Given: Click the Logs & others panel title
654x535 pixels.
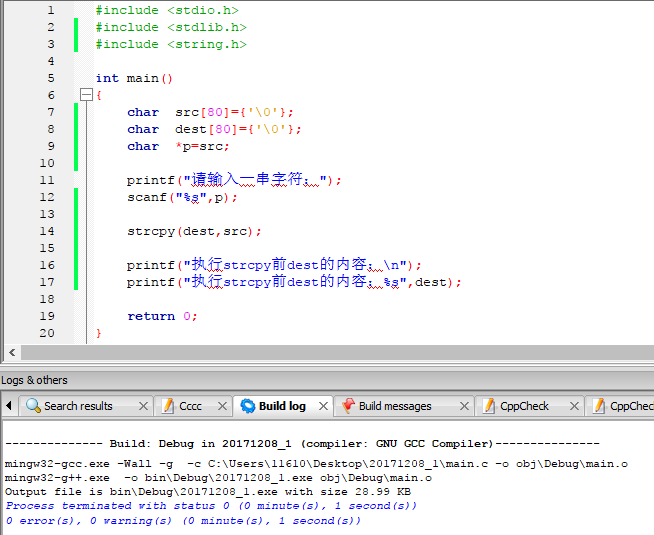Looking at the screenshot, I should pos(34,380).
